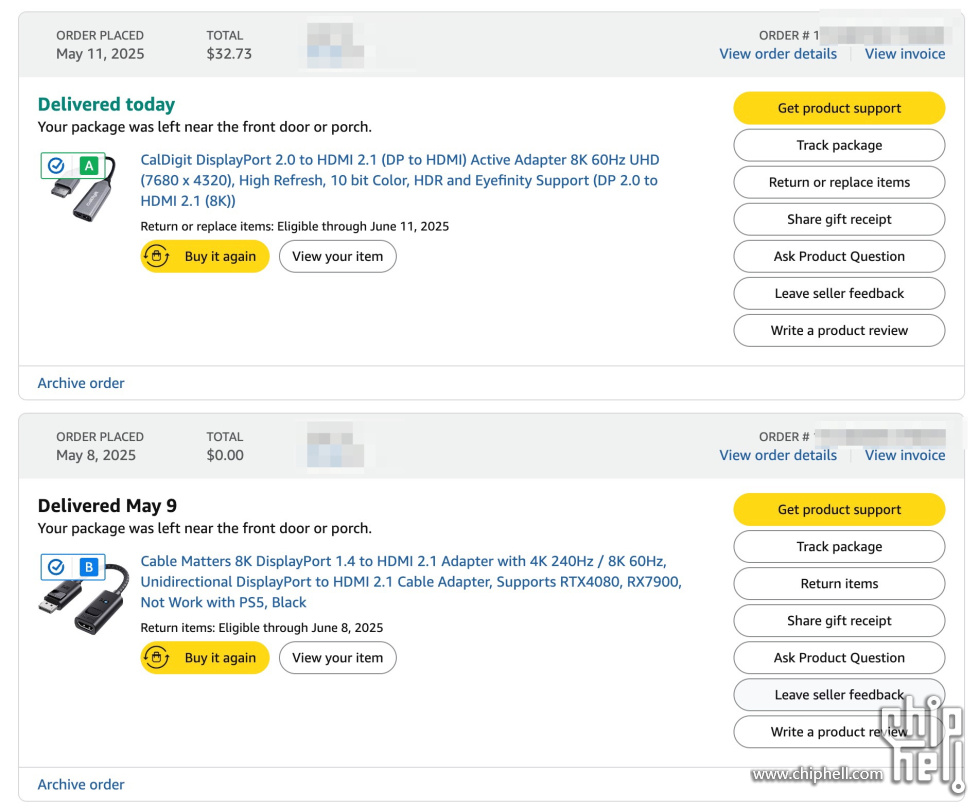Track package for the Cable Matters order
This screenshot has width=979, height=809.
pyautogui.click(x=839, y=547)
